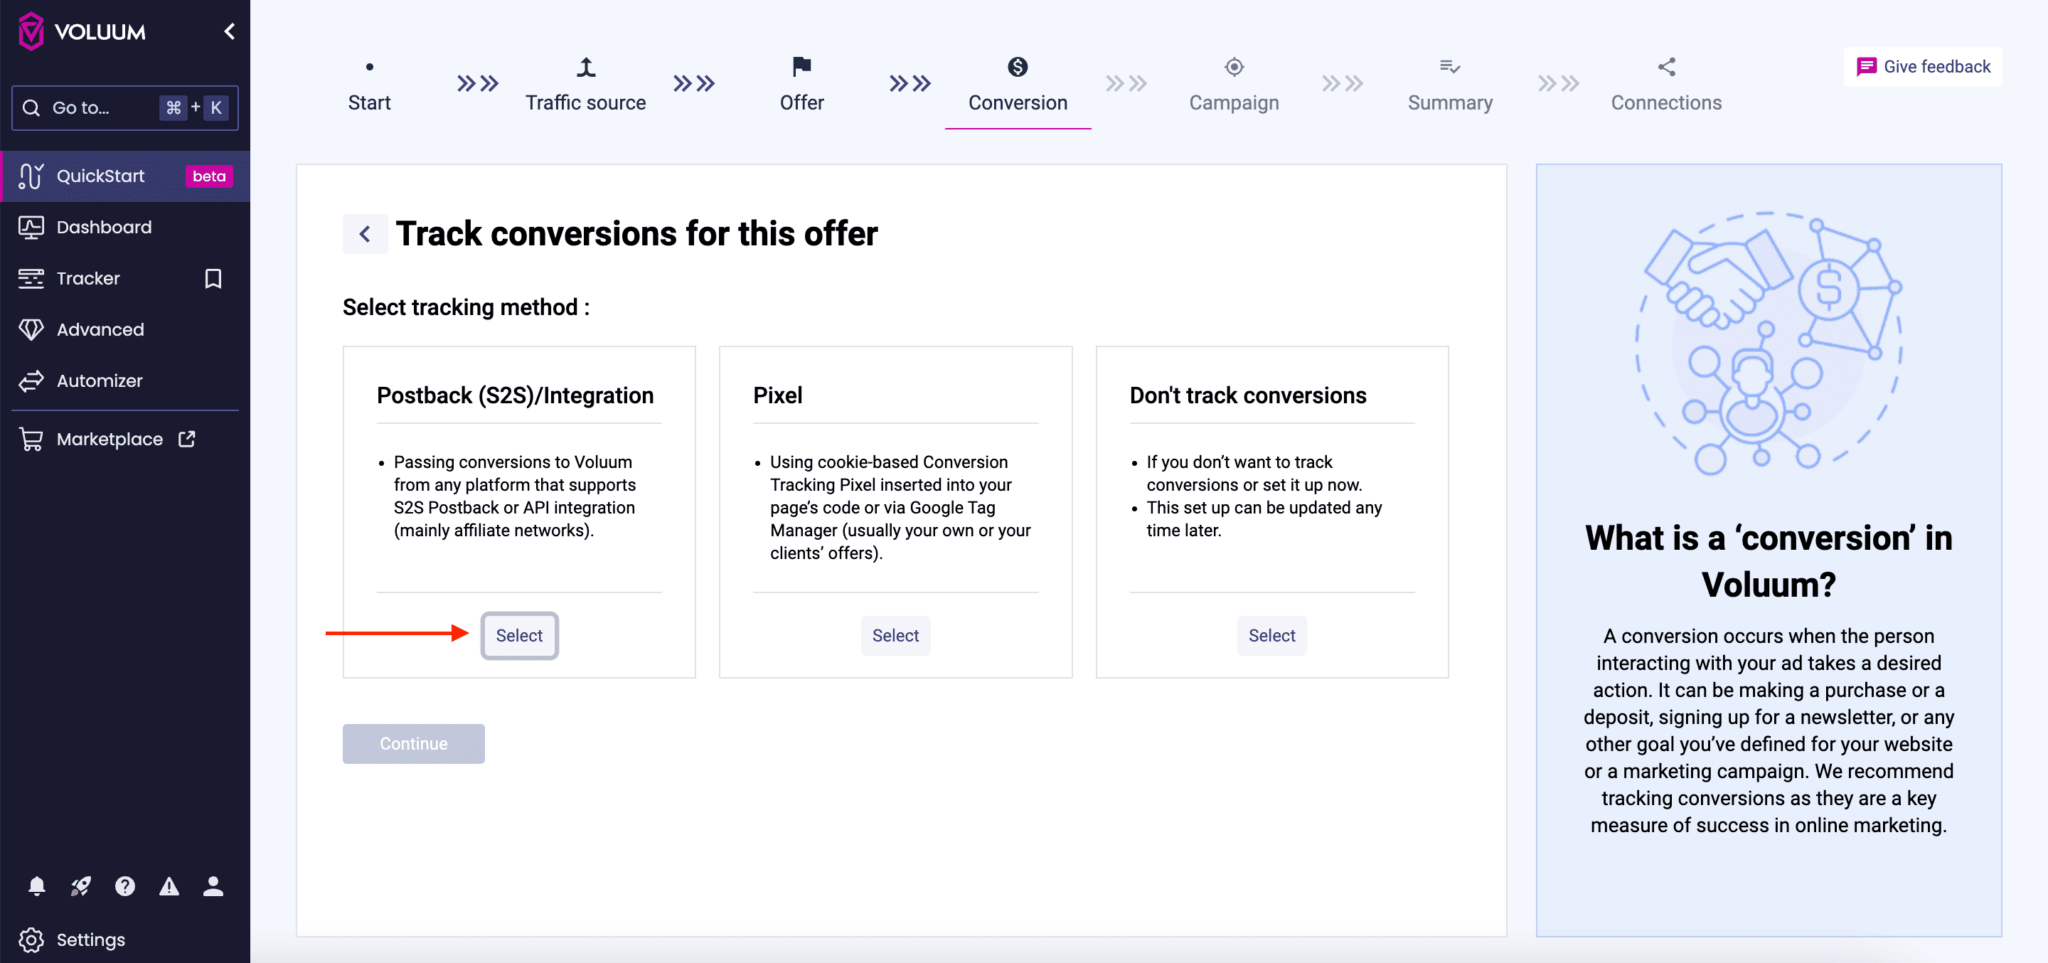Select the Postback (S2S)/Integration tracking method

pyautogui.click(x=519, y=635)
